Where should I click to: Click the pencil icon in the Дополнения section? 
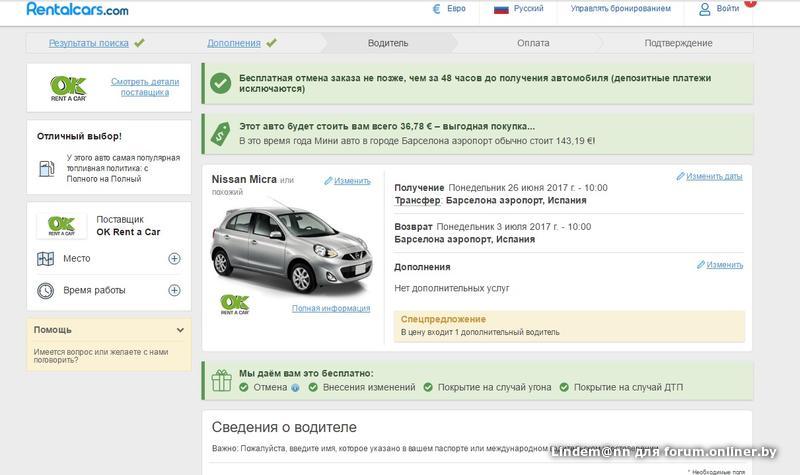[701, 264]
